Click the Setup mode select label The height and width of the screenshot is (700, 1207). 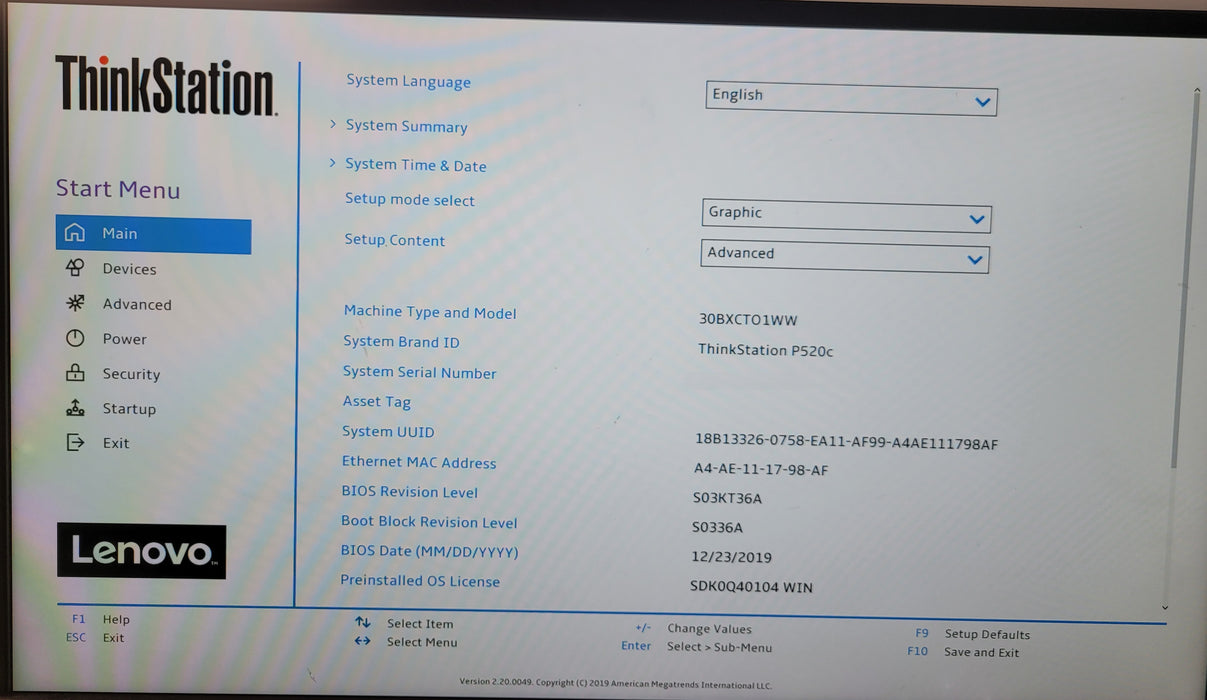[410, 199]
